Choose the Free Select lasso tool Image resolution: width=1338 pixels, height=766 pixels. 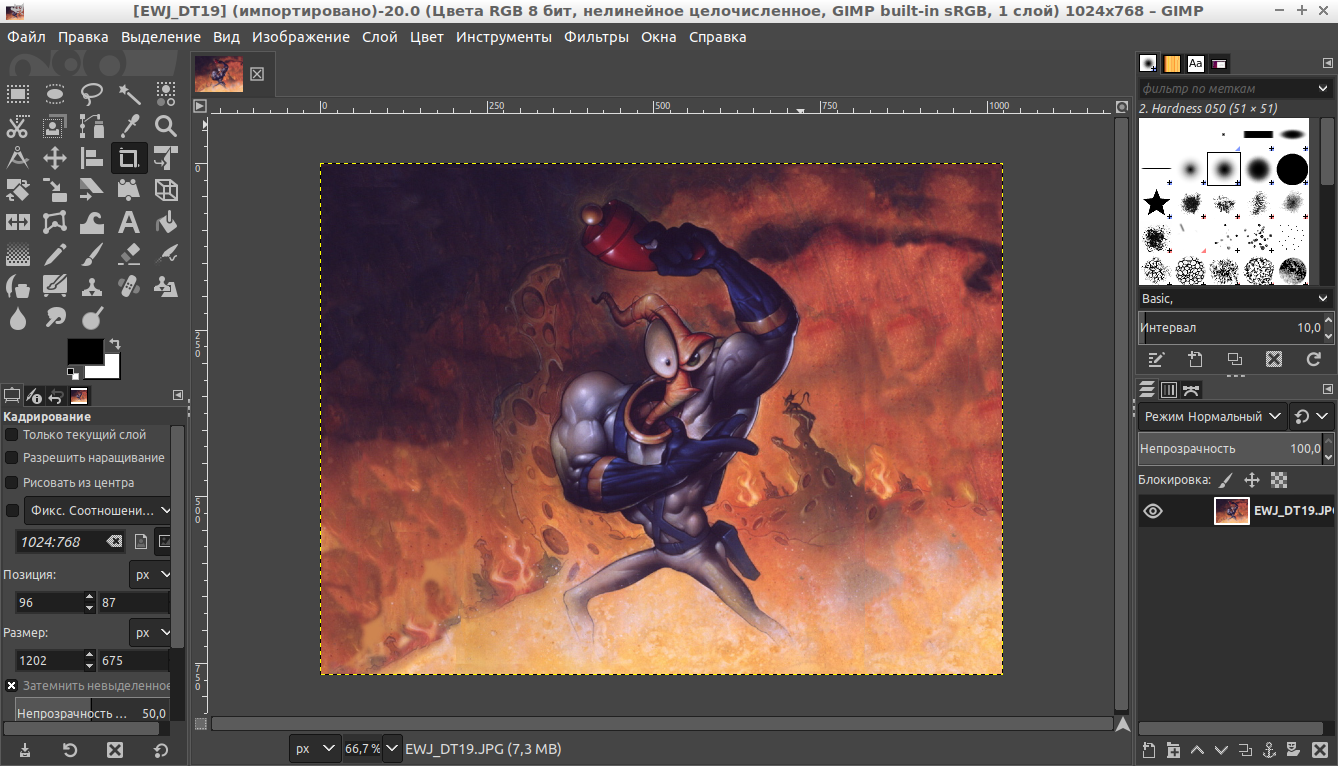(92, 95)
